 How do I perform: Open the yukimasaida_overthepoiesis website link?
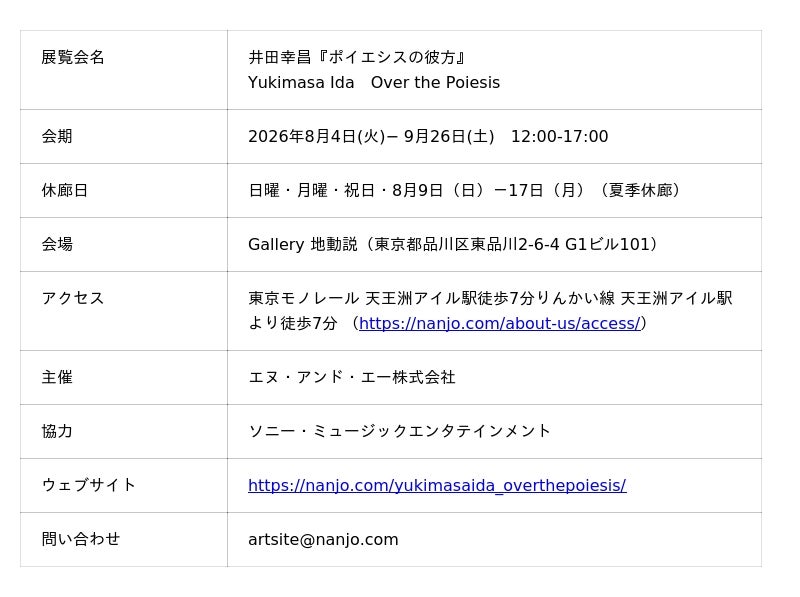point(437,485)
